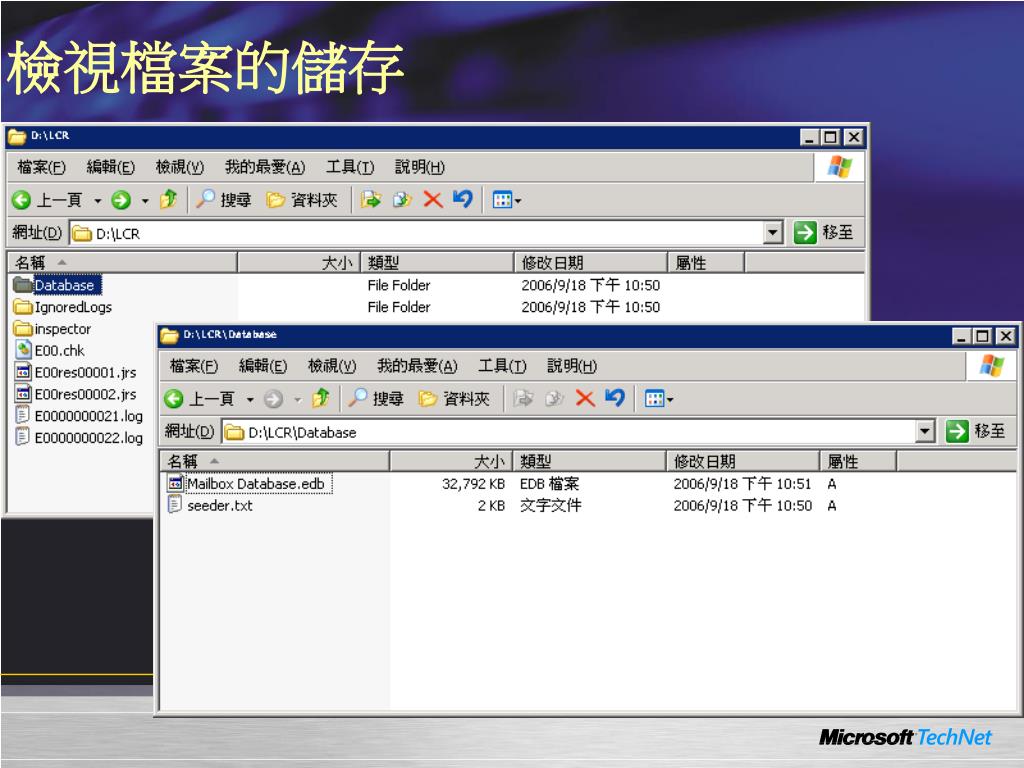Open 我的最愛(A) menu in D:\LCR window
The image size is (1024, 768).
coord(264,167)
